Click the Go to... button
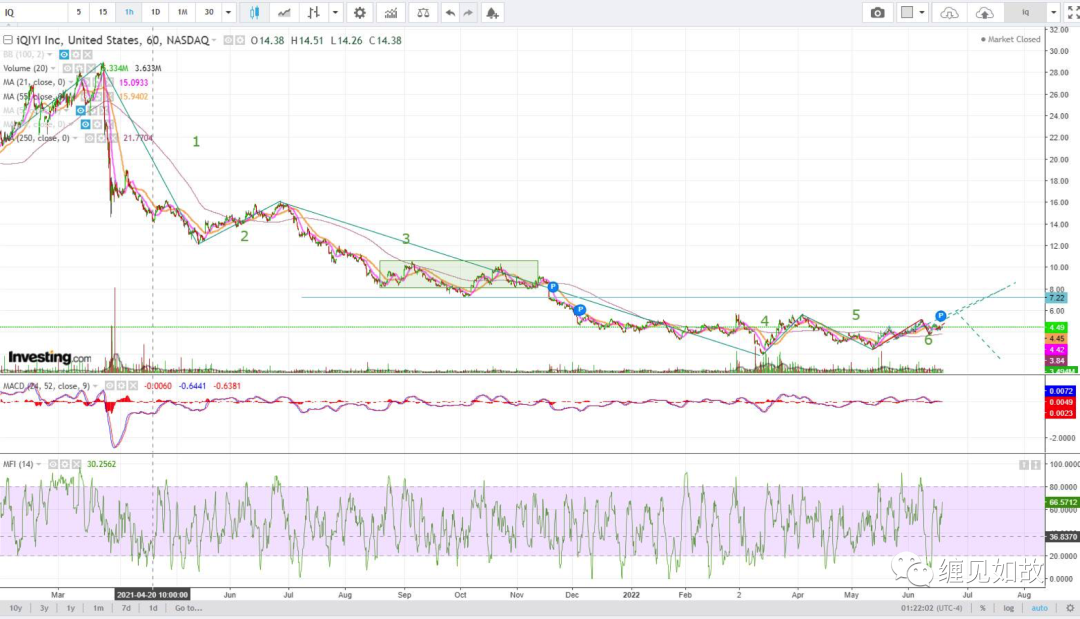 [188, 608]
